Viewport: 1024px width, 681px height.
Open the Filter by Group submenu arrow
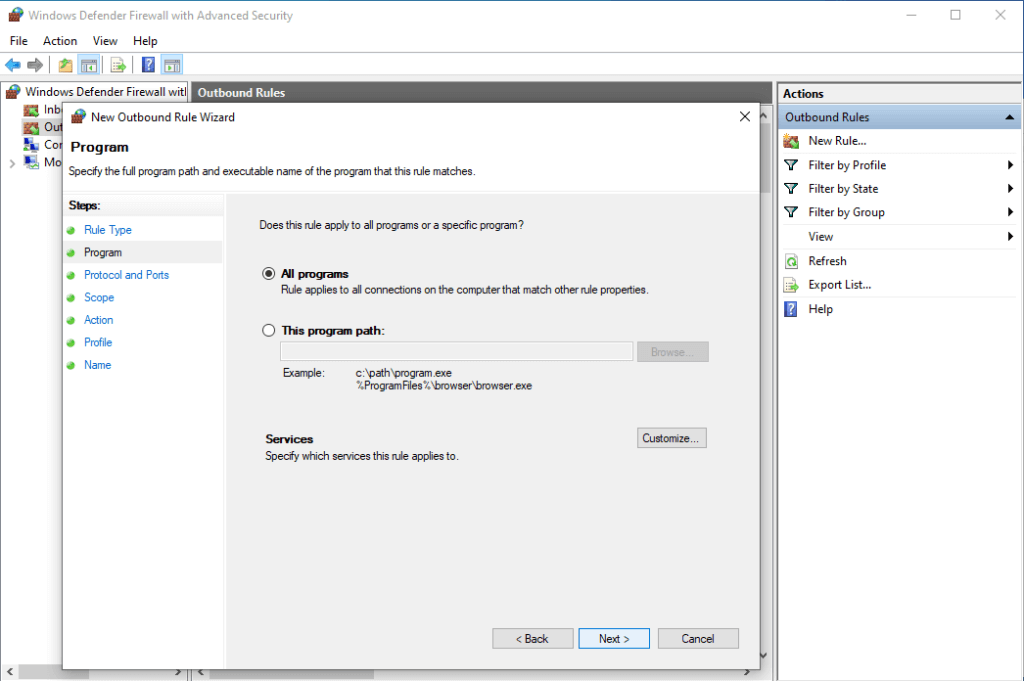point(1010,212)
